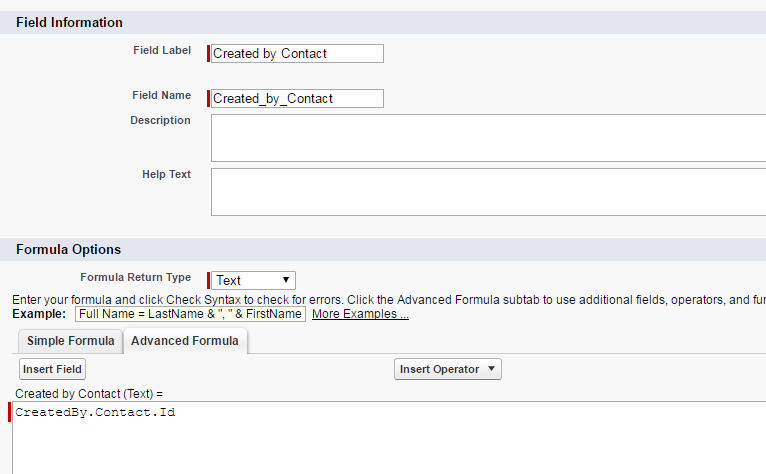The height and width of the screenshot is (474, 766).
Task: Click inside the formula editor text area
Action: pyautogui.click(x=388, y=440)
